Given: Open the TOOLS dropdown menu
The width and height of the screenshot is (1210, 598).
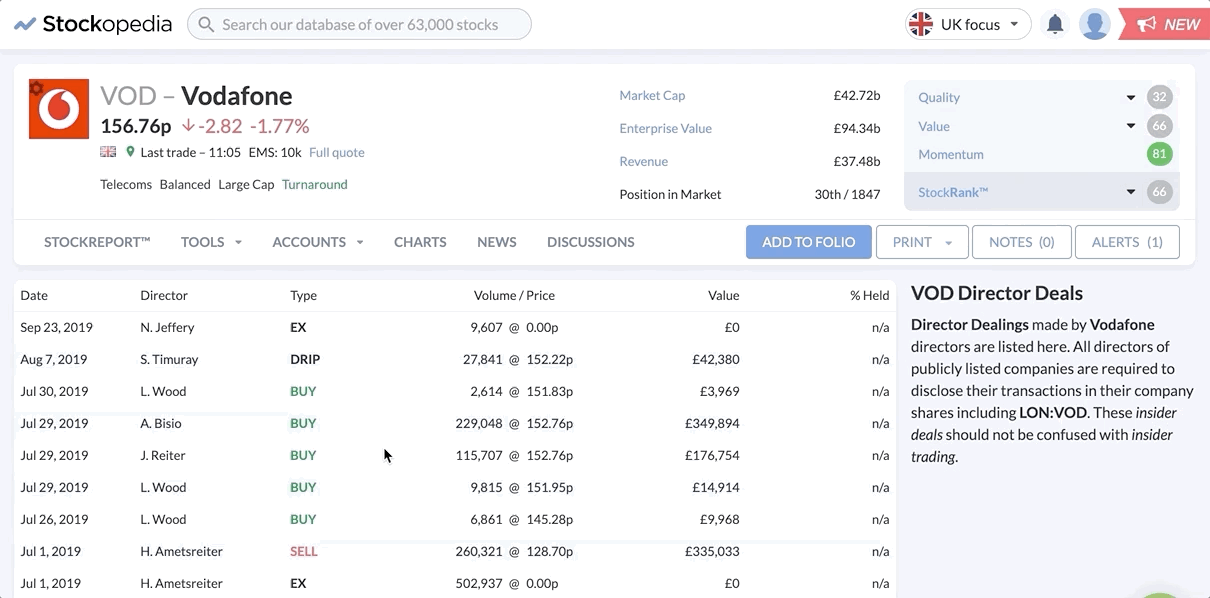Looking at the screenshot, I should (x=211, y=242).
